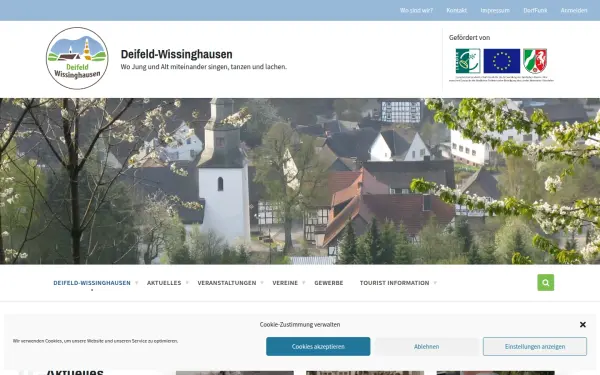Close the cookie consent banner
The image size is (600, 375).
click(x=582, y=324)
